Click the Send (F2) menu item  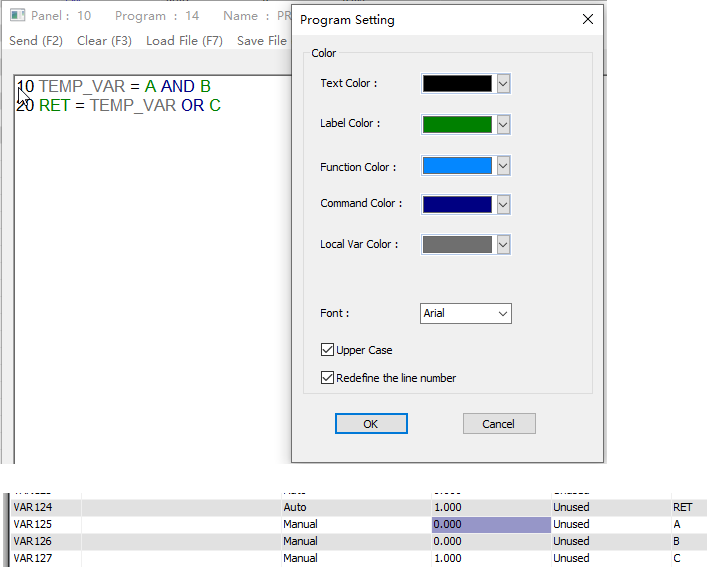pyautogui.click(x=36, y=41)
